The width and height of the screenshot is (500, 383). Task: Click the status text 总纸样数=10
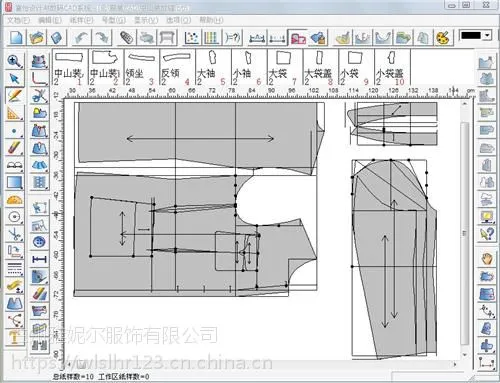[x=73, y=377]
